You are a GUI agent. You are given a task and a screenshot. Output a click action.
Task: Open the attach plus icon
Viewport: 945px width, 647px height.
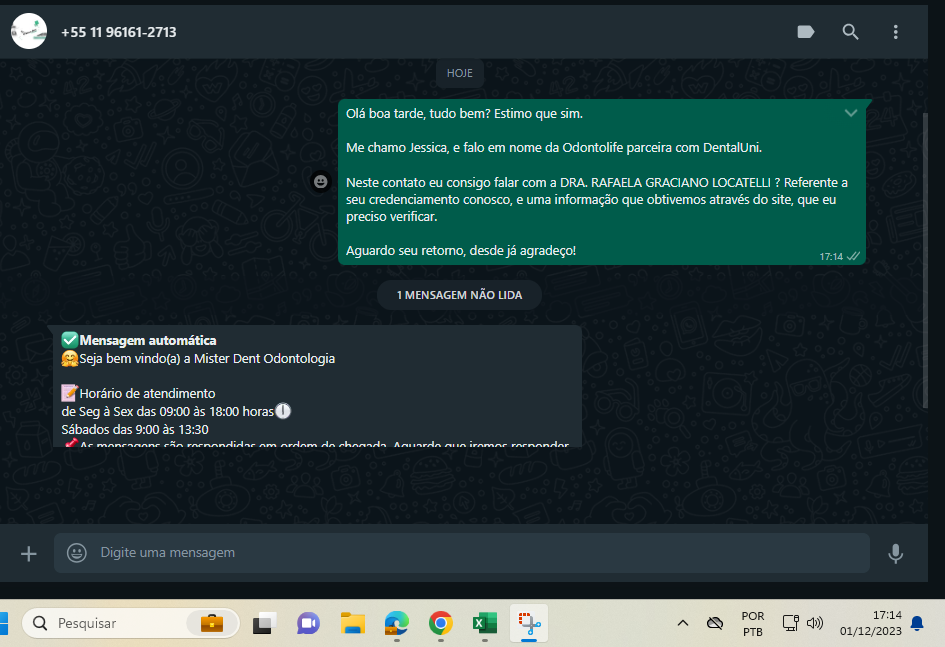(x=28, y=553)
